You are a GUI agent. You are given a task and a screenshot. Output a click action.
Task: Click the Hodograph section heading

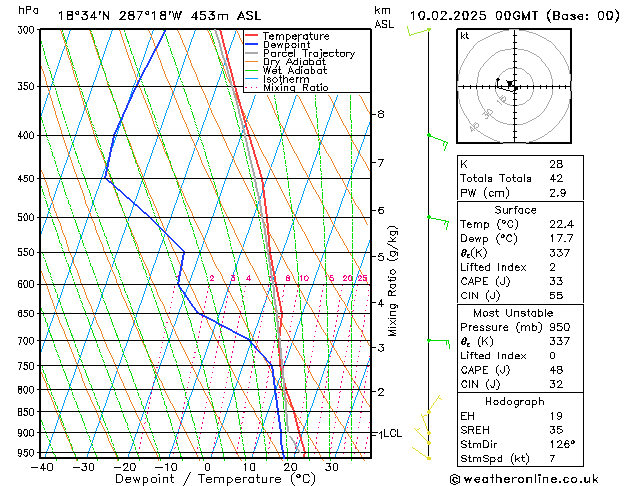coord(515,402)
